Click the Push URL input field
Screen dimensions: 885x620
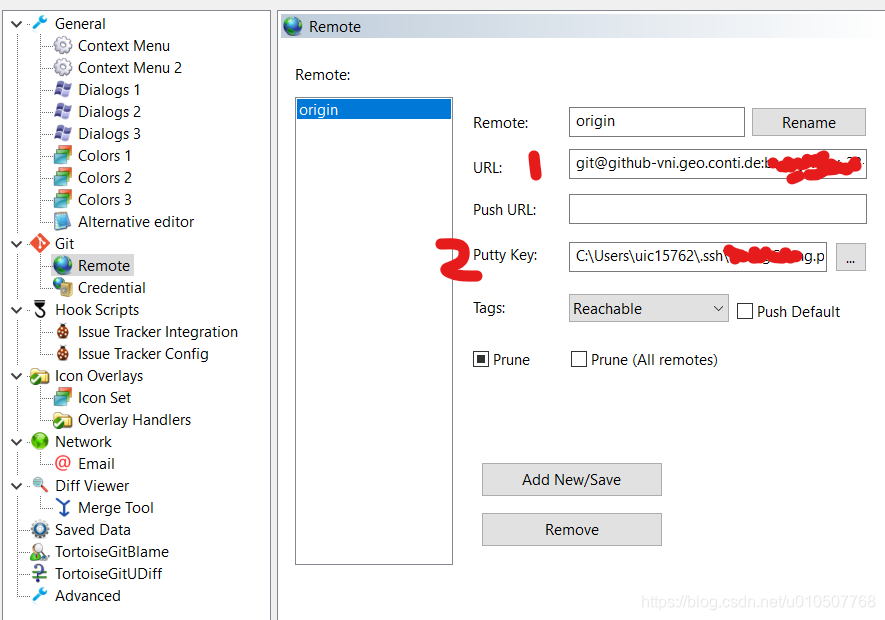coord(717,209)
